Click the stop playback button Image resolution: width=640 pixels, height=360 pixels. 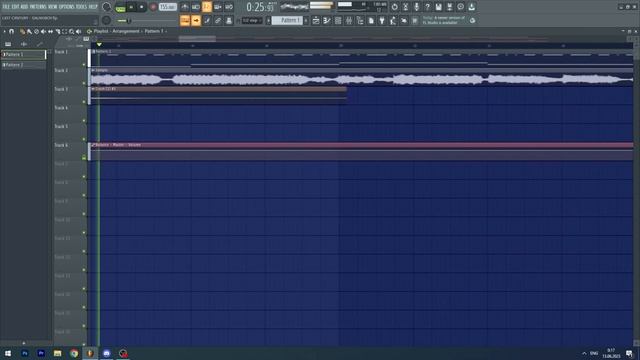[142, 7]
